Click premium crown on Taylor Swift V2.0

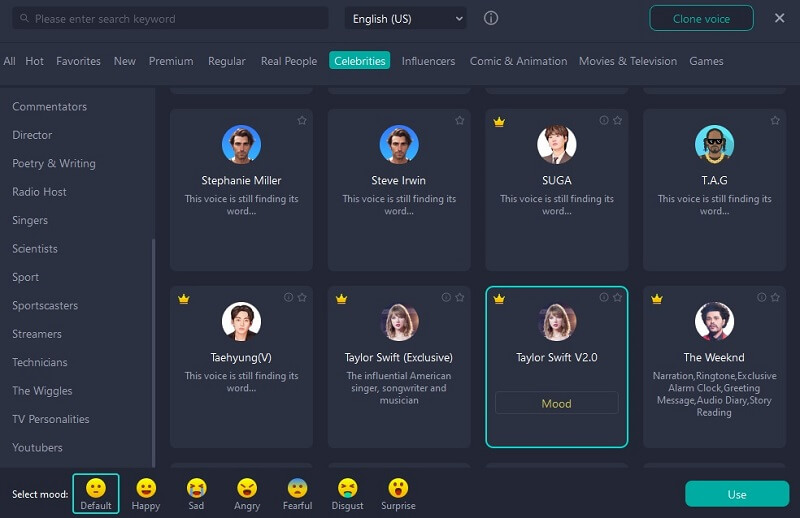coord(499,299)
